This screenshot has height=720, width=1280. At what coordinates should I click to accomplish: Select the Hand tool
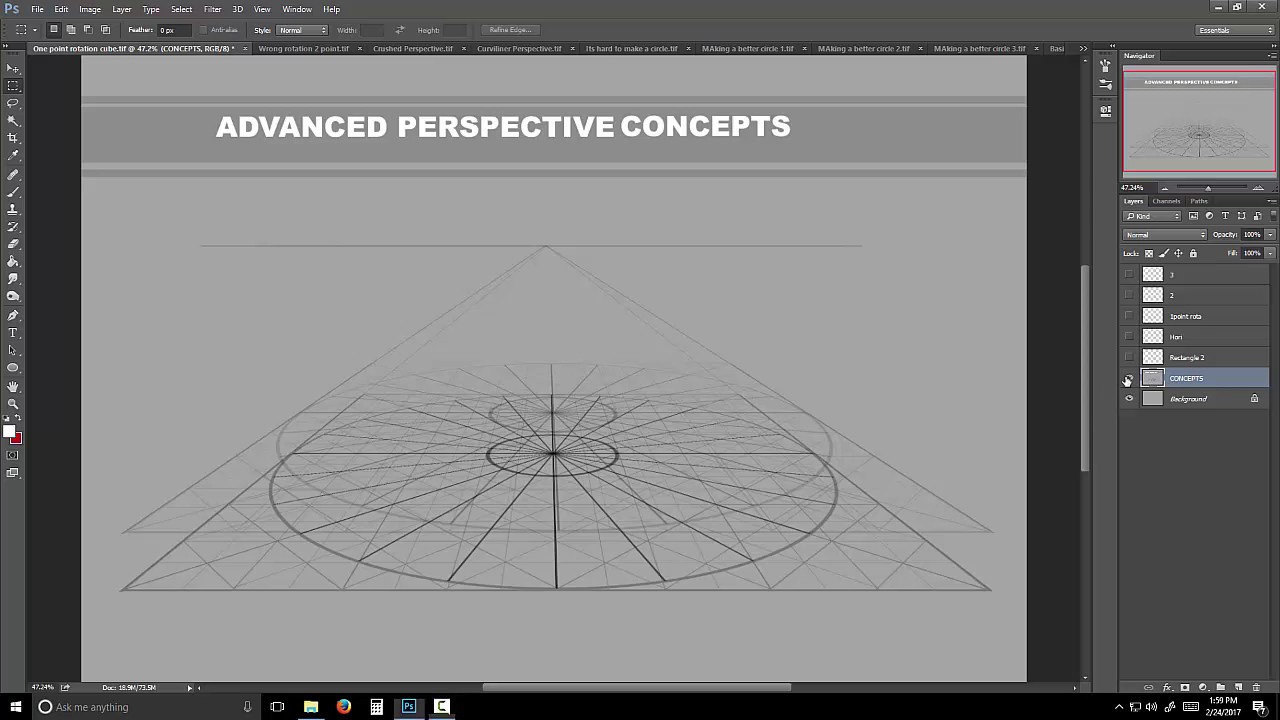point(13,386)
